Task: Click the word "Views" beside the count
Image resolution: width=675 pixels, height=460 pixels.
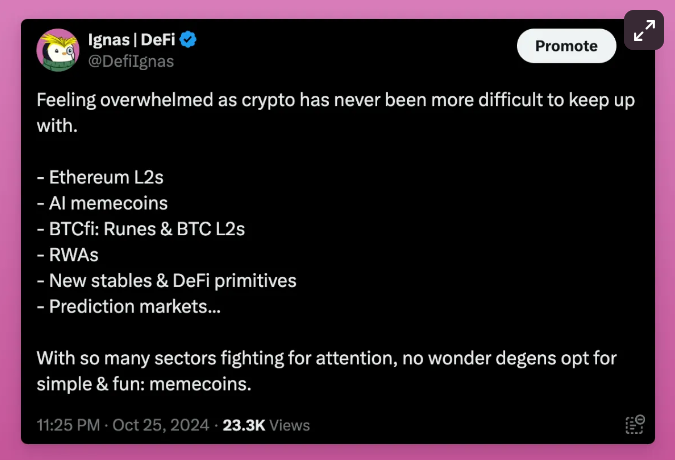Action: point(290,425)
